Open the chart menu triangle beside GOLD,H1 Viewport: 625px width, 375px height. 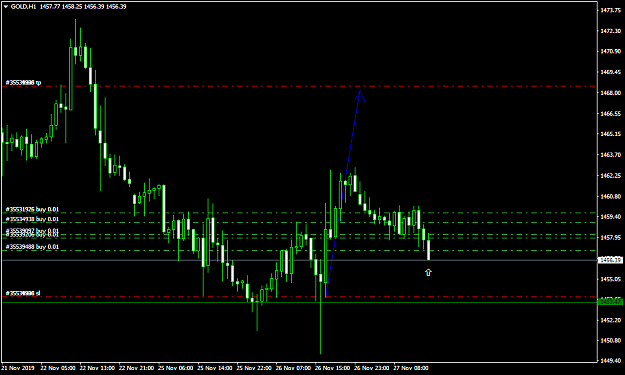click(x=6, y=7)
